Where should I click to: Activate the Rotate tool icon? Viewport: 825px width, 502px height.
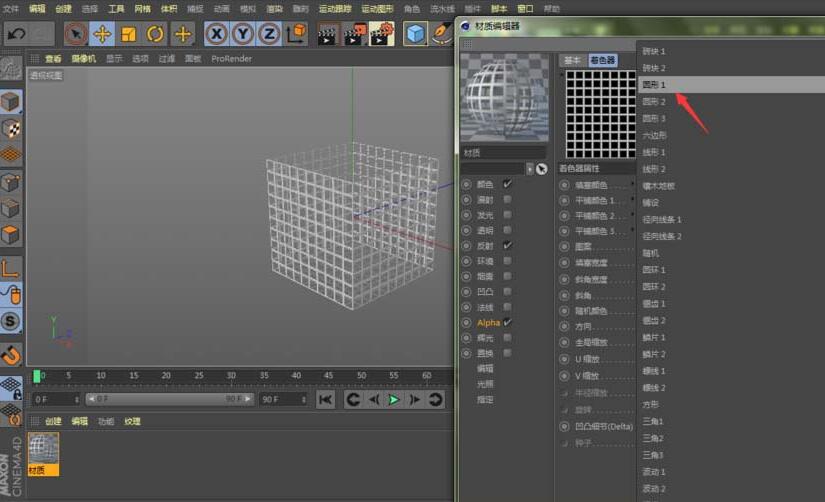[x=155, y=34]
